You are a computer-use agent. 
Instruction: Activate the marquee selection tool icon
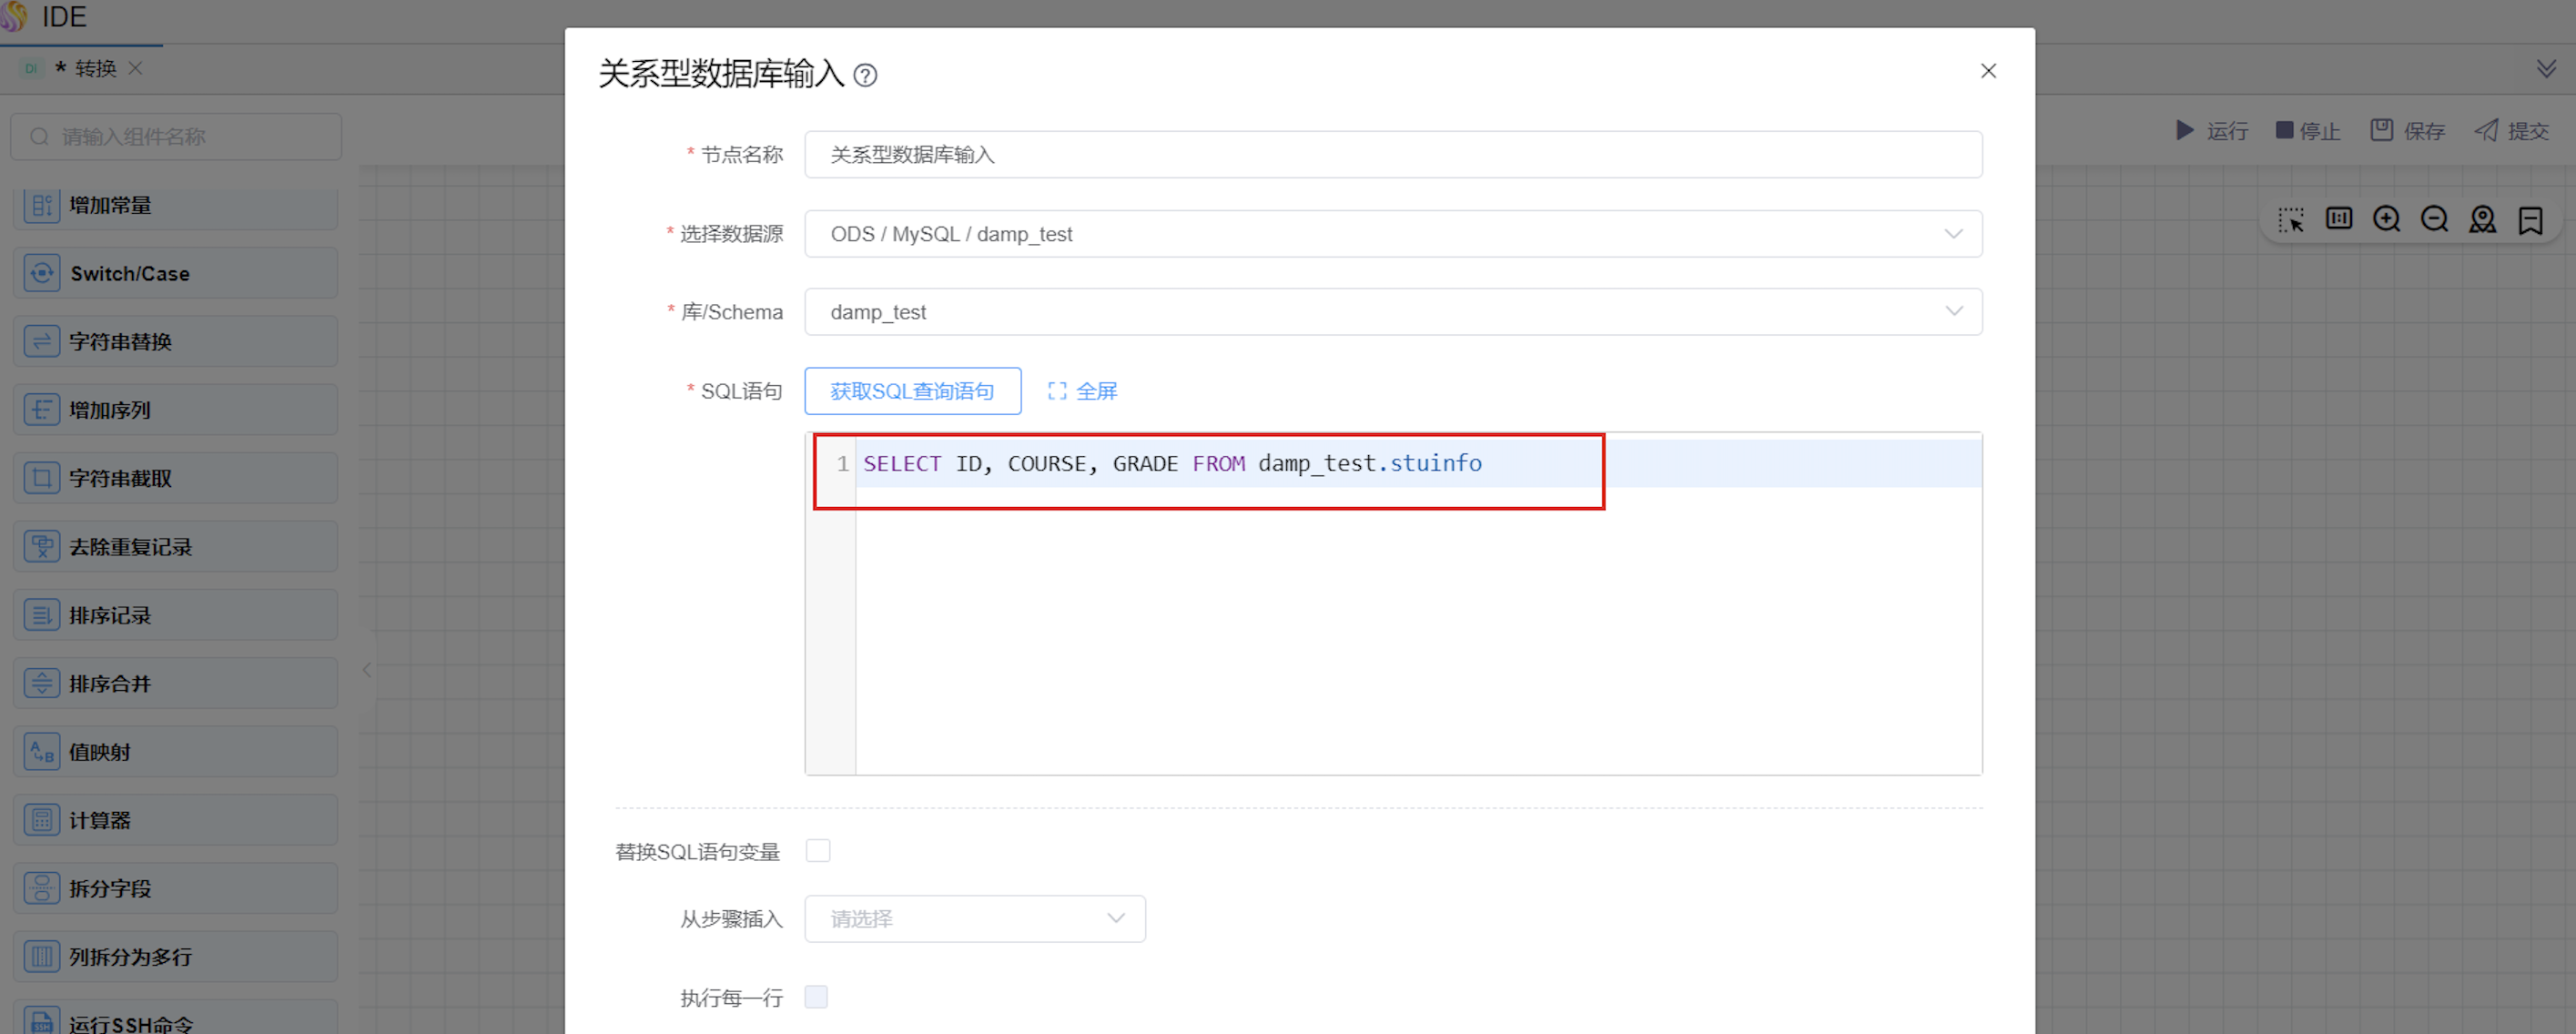click(x=2291, y=219)
